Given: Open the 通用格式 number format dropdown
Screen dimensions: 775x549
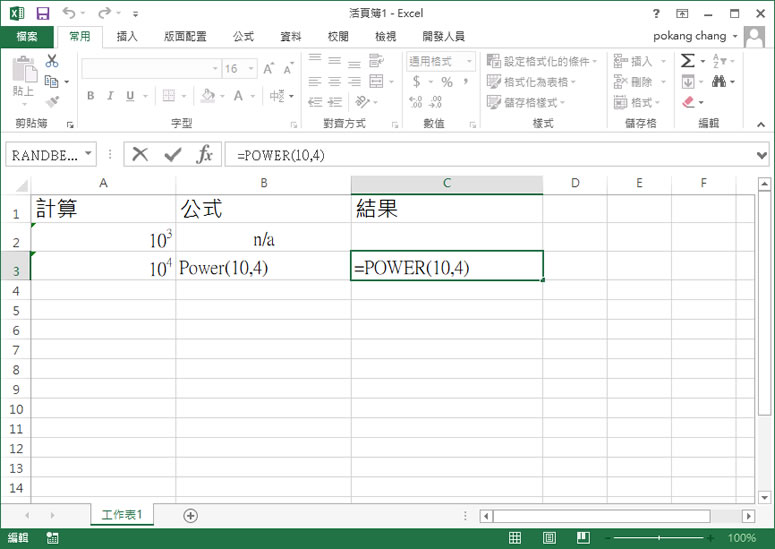Looking at the screenshot, I should coord(469,61).
